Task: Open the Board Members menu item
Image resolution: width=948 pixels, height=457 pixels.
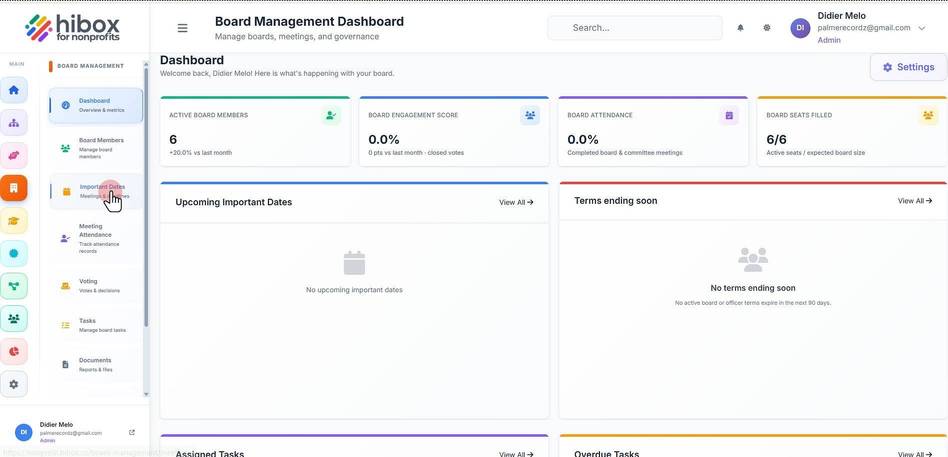Action: [96, 148]
